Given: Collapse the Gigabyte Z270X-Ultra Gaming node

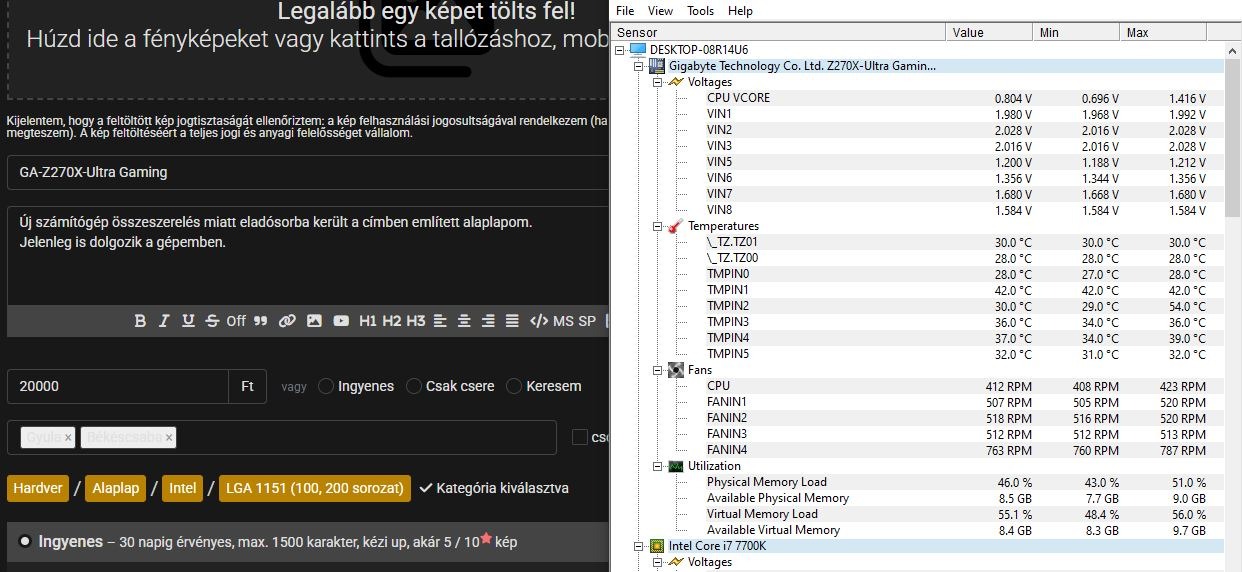Looking at the screenshot, I should [639, 66].
